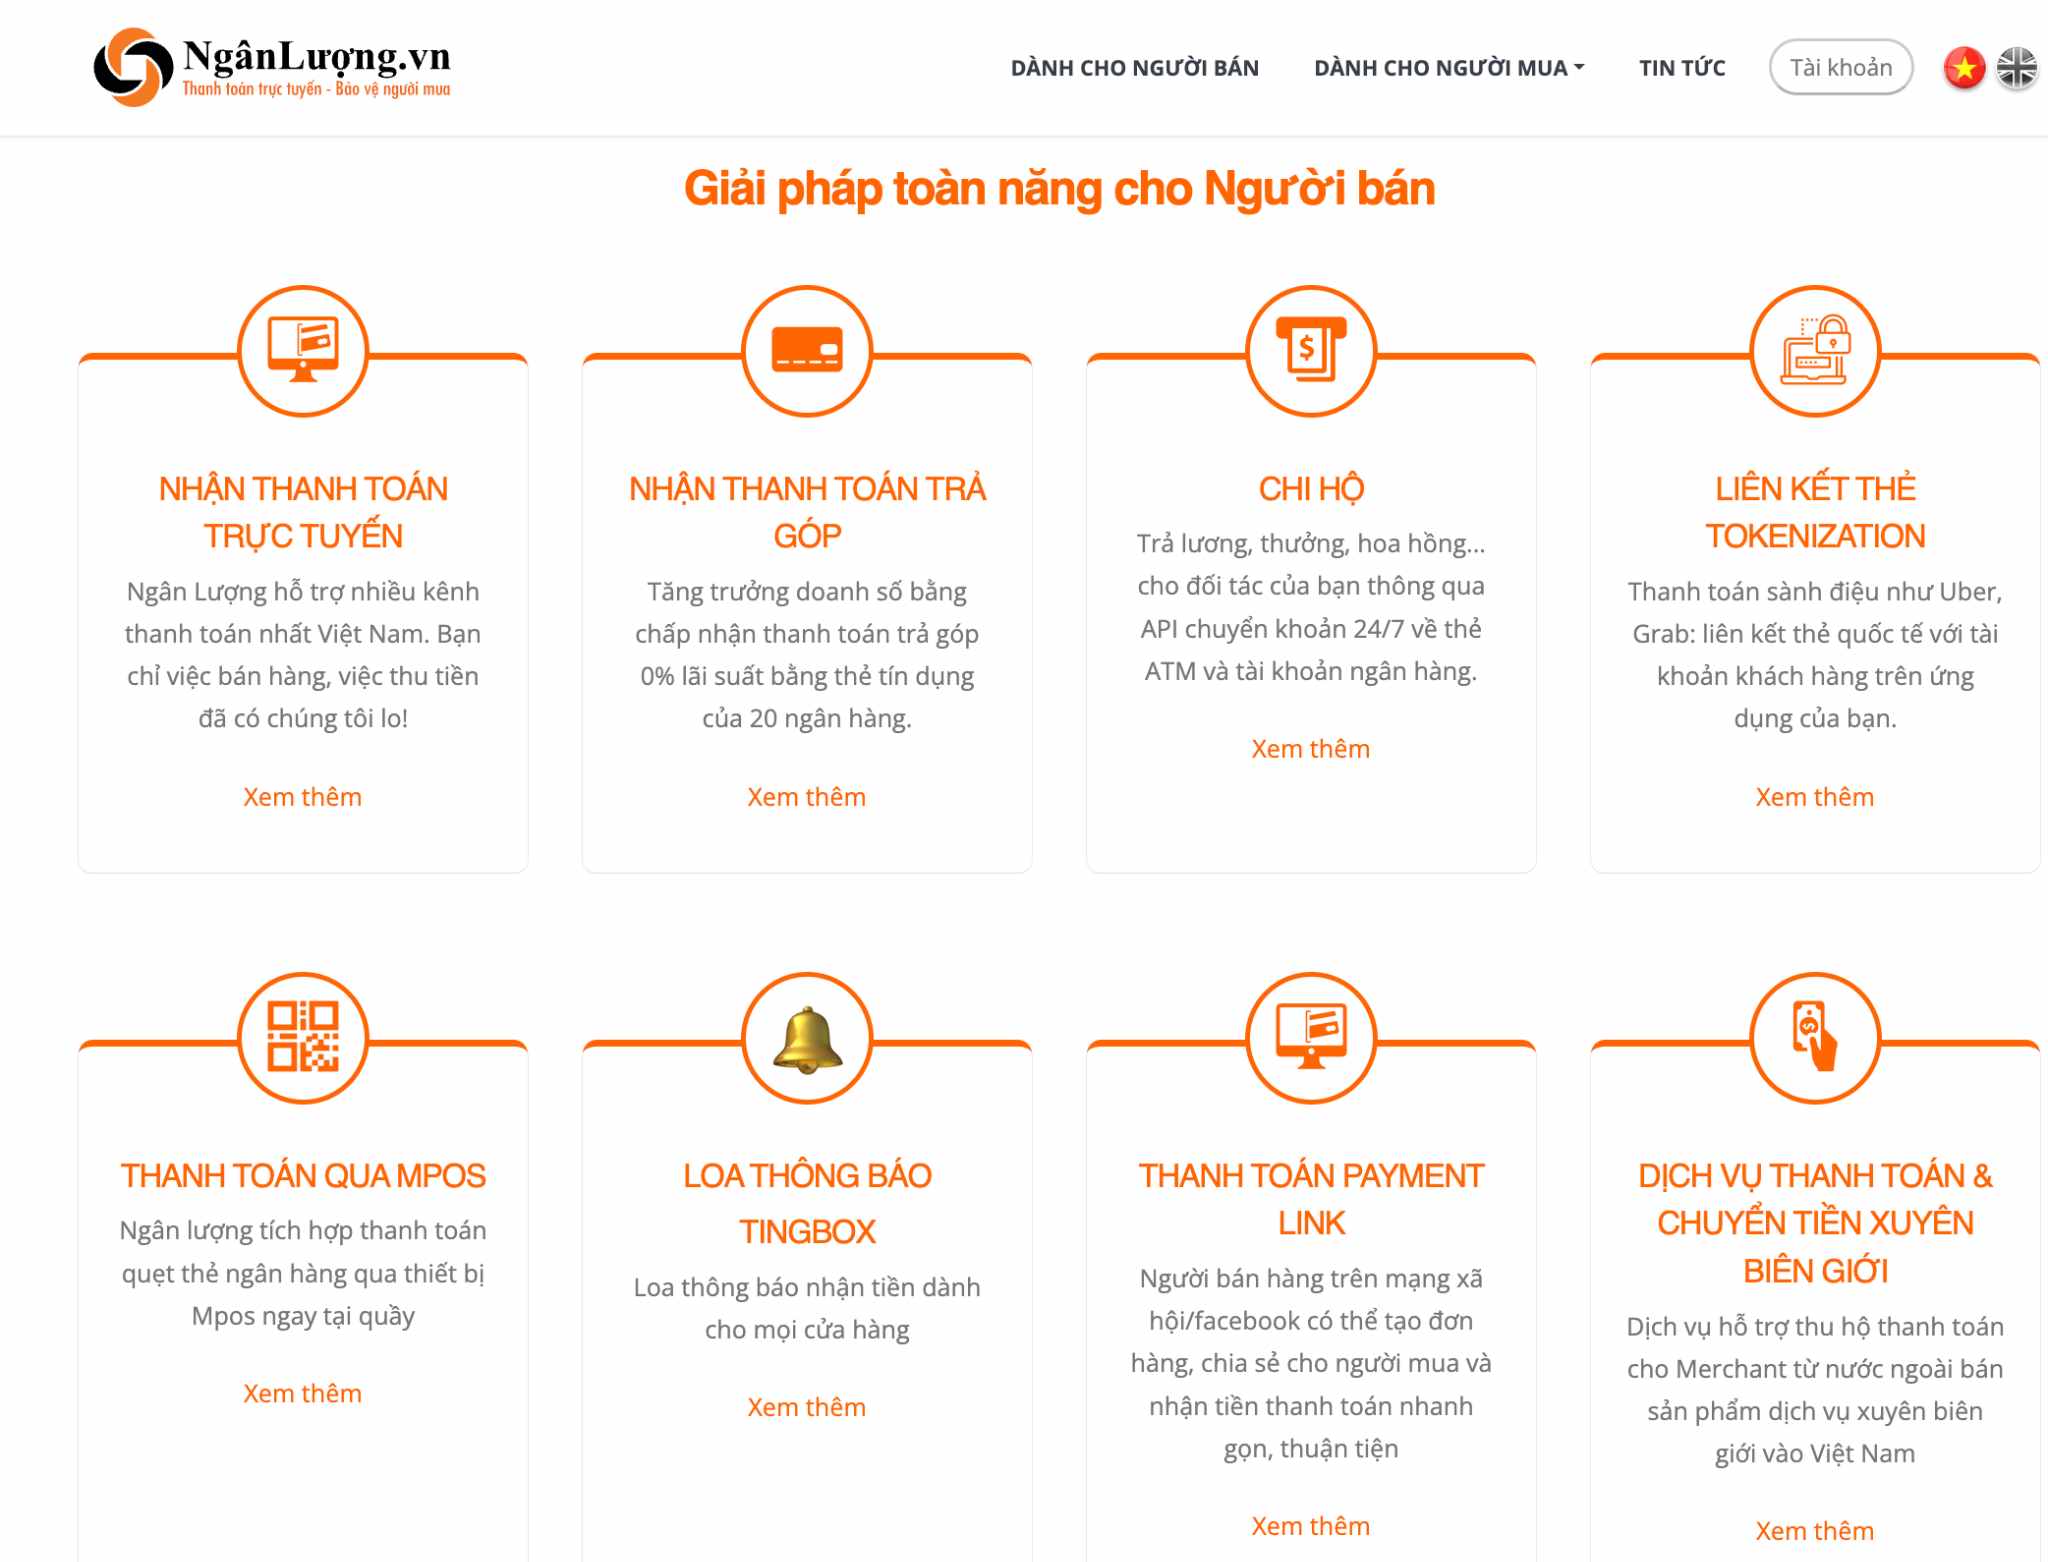Open the Tin tức menu item
The image size is (2048, 1562).
(1682, 68)
